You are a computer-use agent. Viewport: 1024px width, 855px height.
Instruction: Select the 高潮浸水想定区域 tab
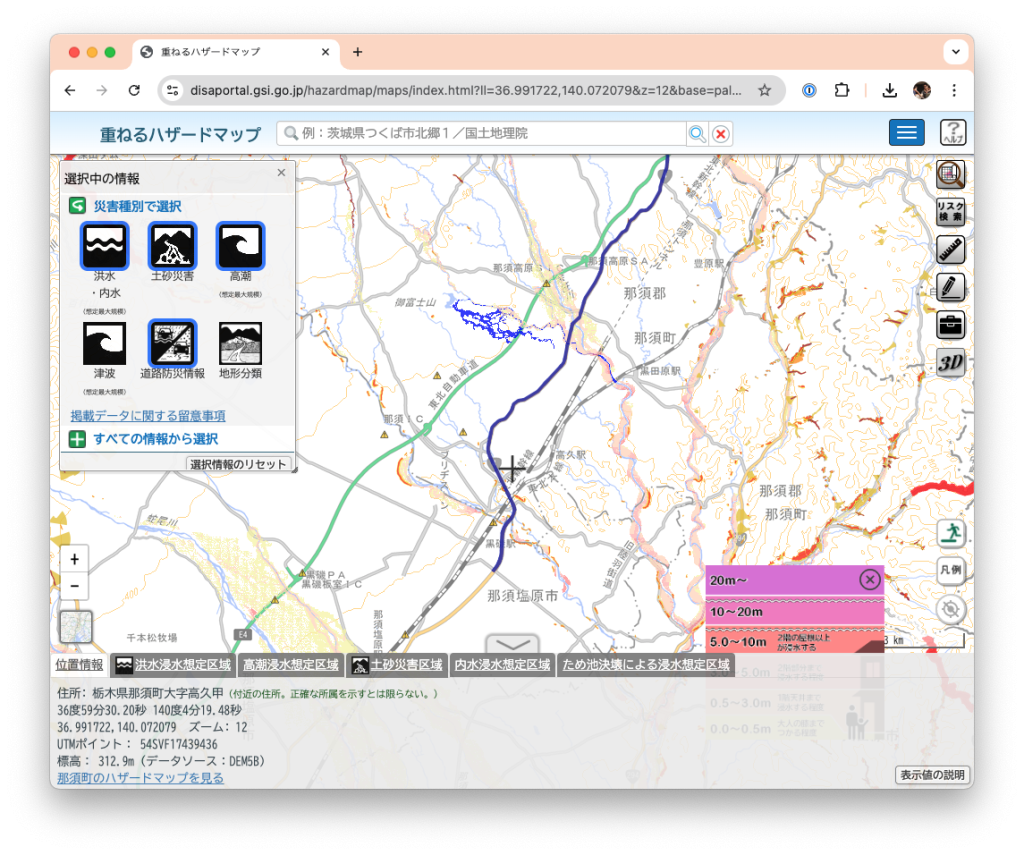(291, 665)
